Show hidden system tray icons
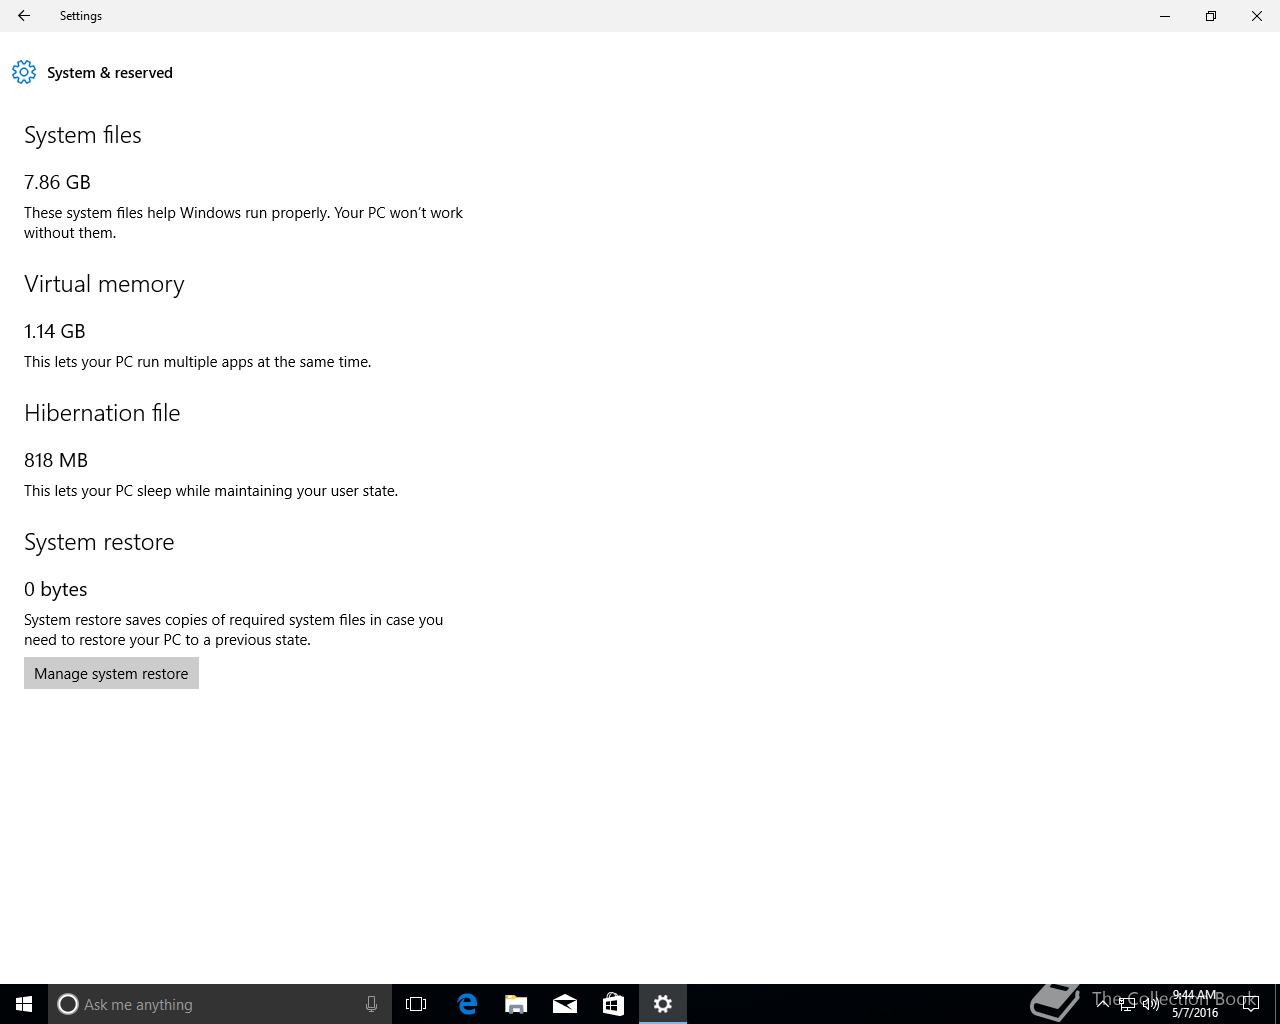This screenshot has width=1280, height=1024. pos(1103,1003)
